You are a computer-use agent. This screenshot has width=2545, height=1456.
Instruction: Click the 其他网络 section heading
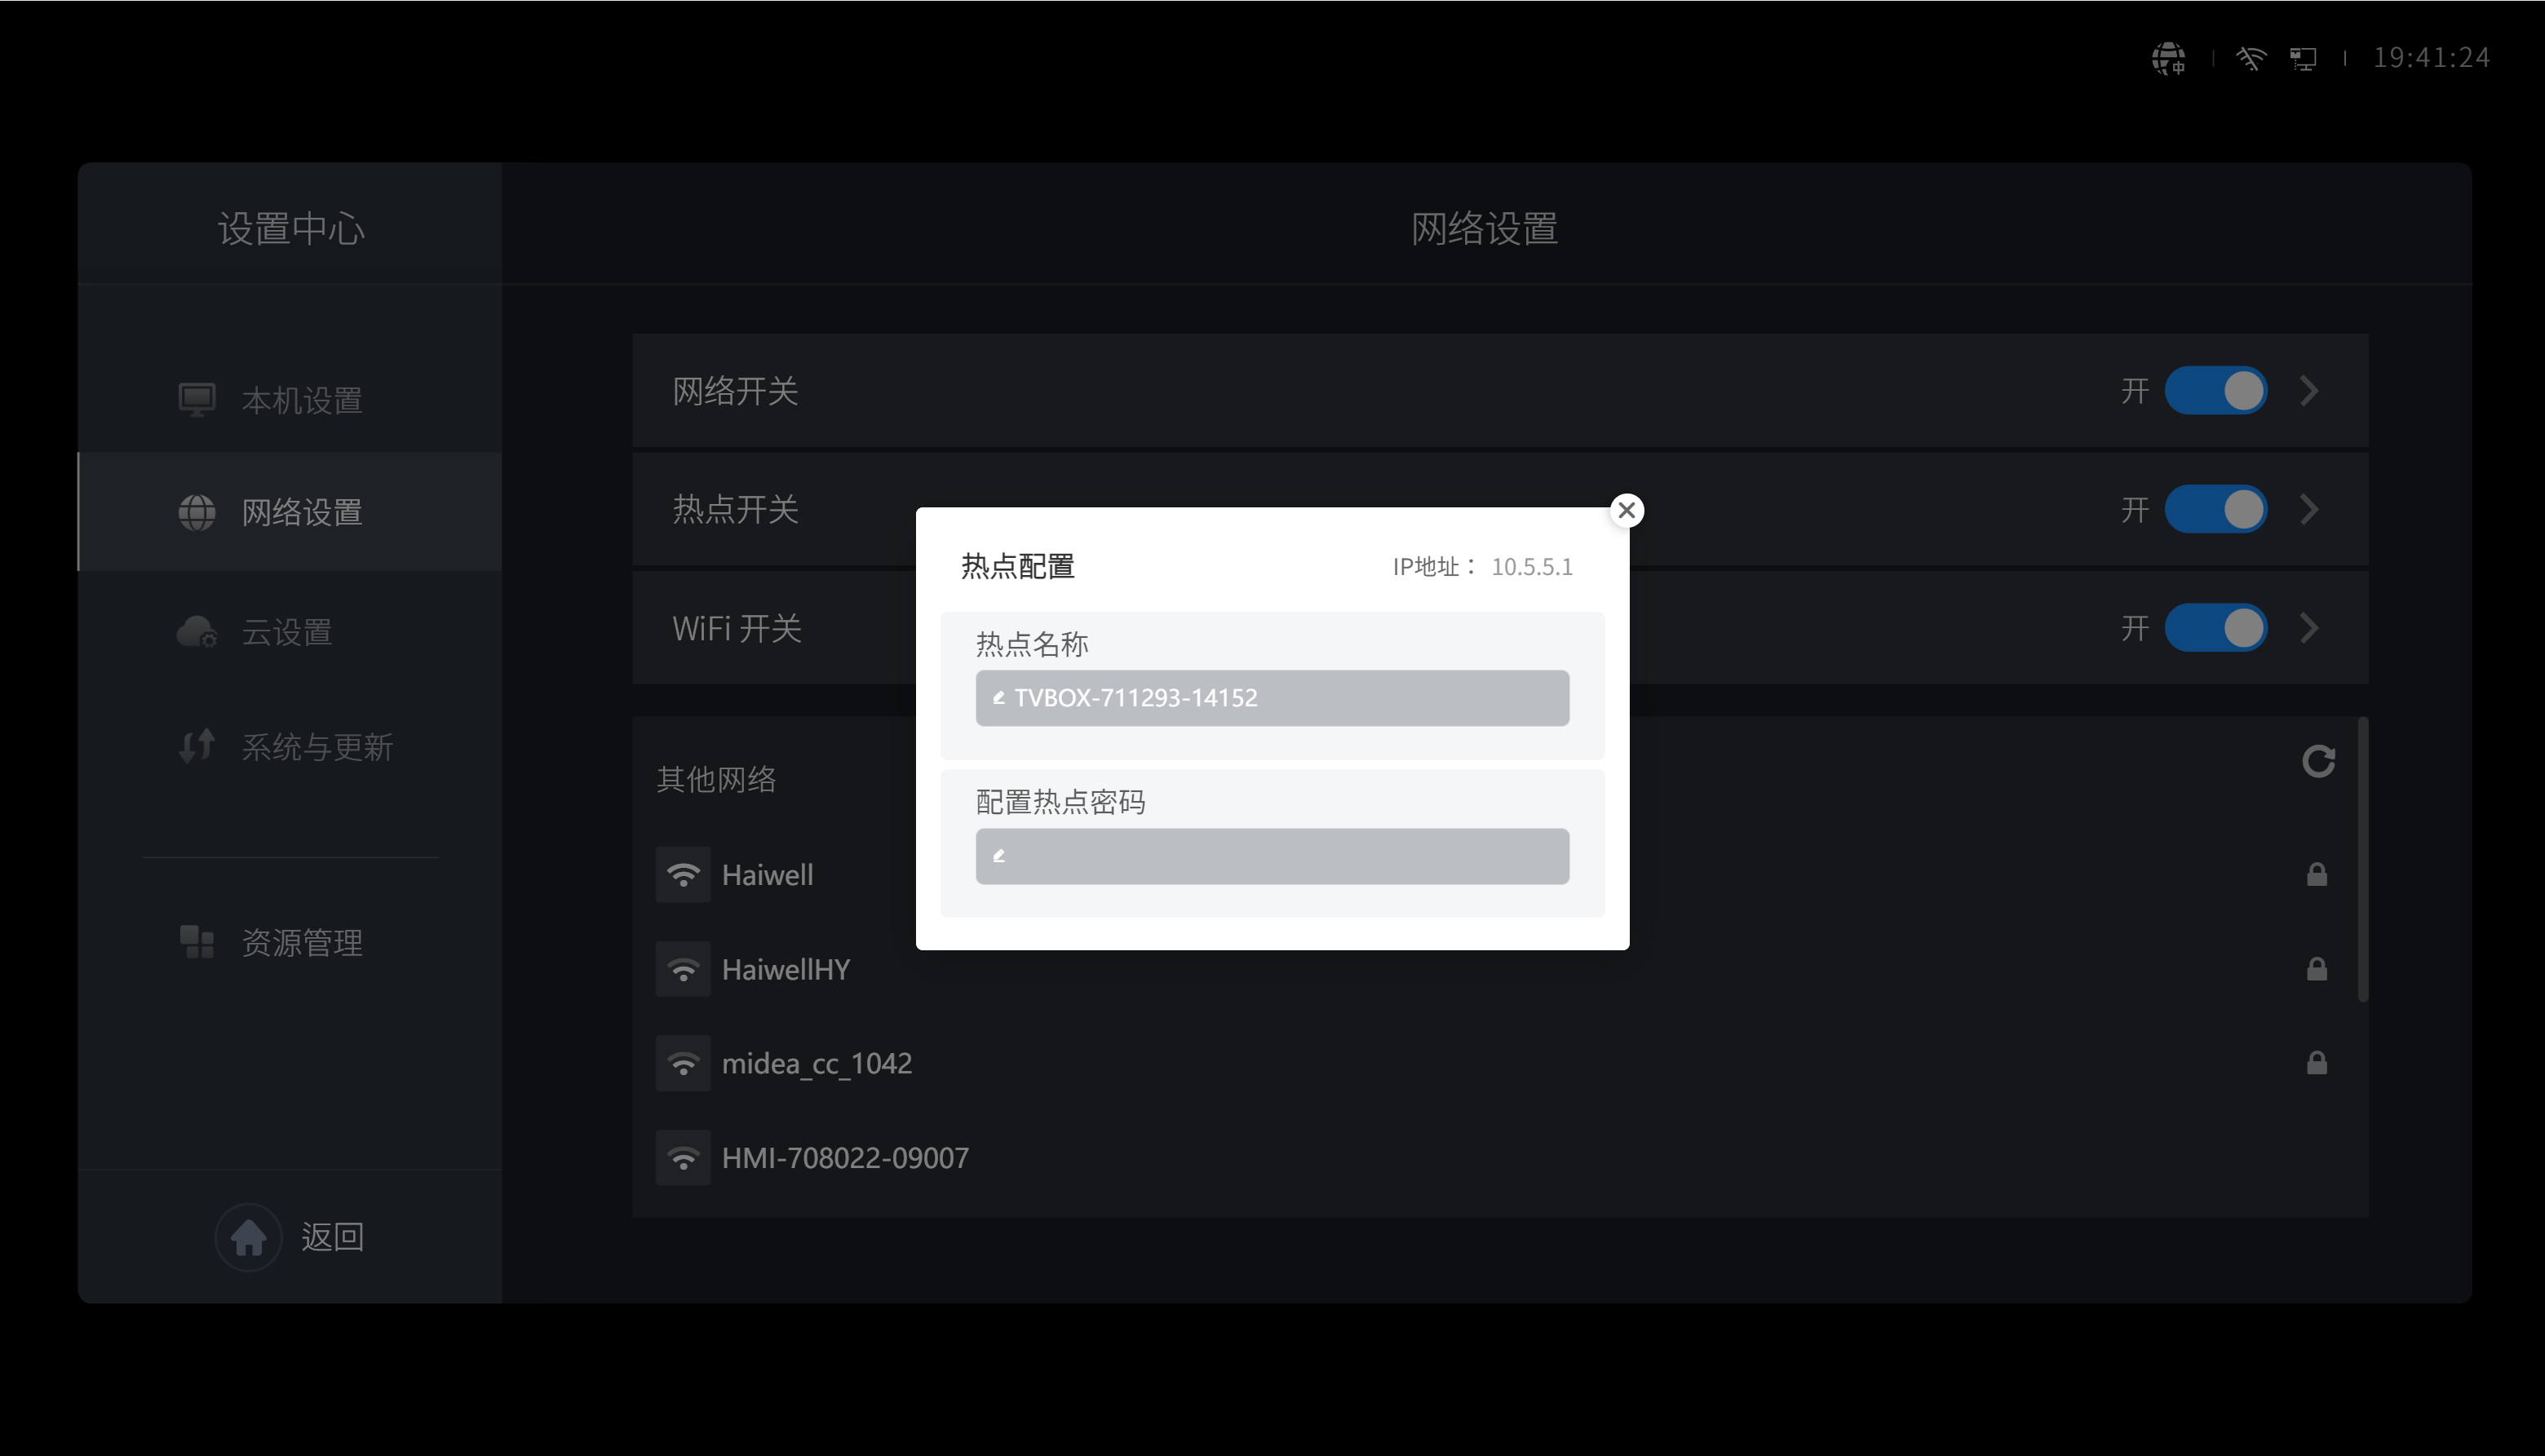[716, 779]
